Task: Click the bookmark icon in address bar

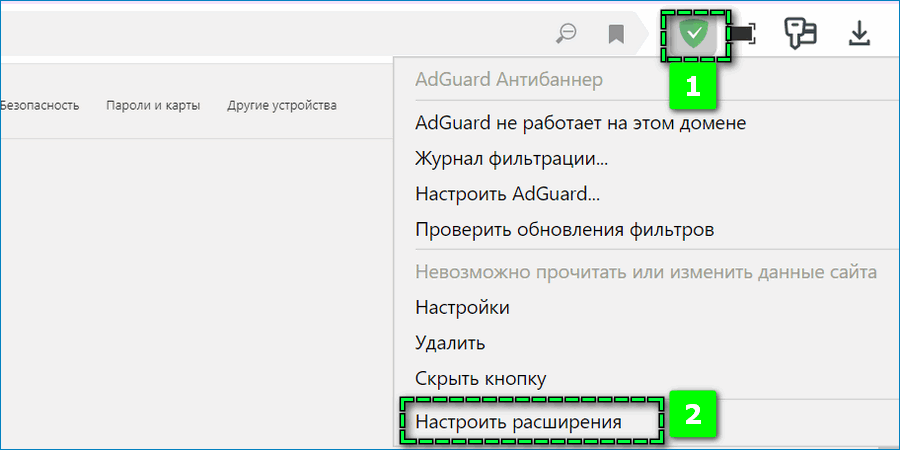Action: tap(616, 34)
